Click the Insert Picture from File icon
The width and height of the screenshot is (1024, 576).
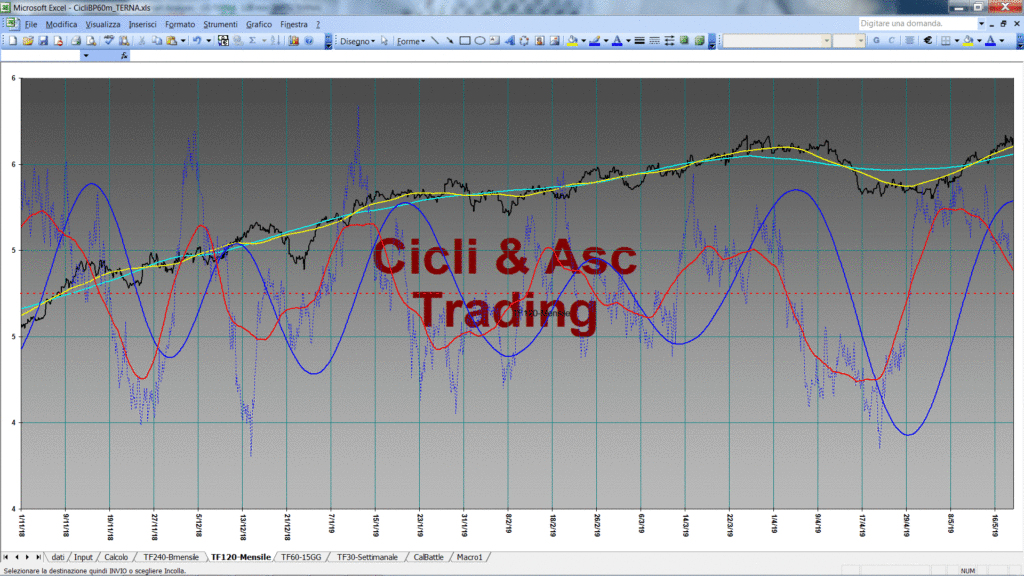pos(554,40)
